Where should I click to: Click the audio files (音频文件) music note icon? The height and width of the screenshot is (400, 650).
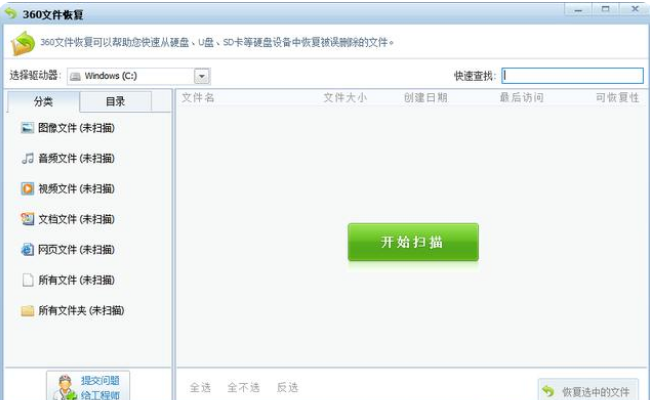tap(27, 158)
